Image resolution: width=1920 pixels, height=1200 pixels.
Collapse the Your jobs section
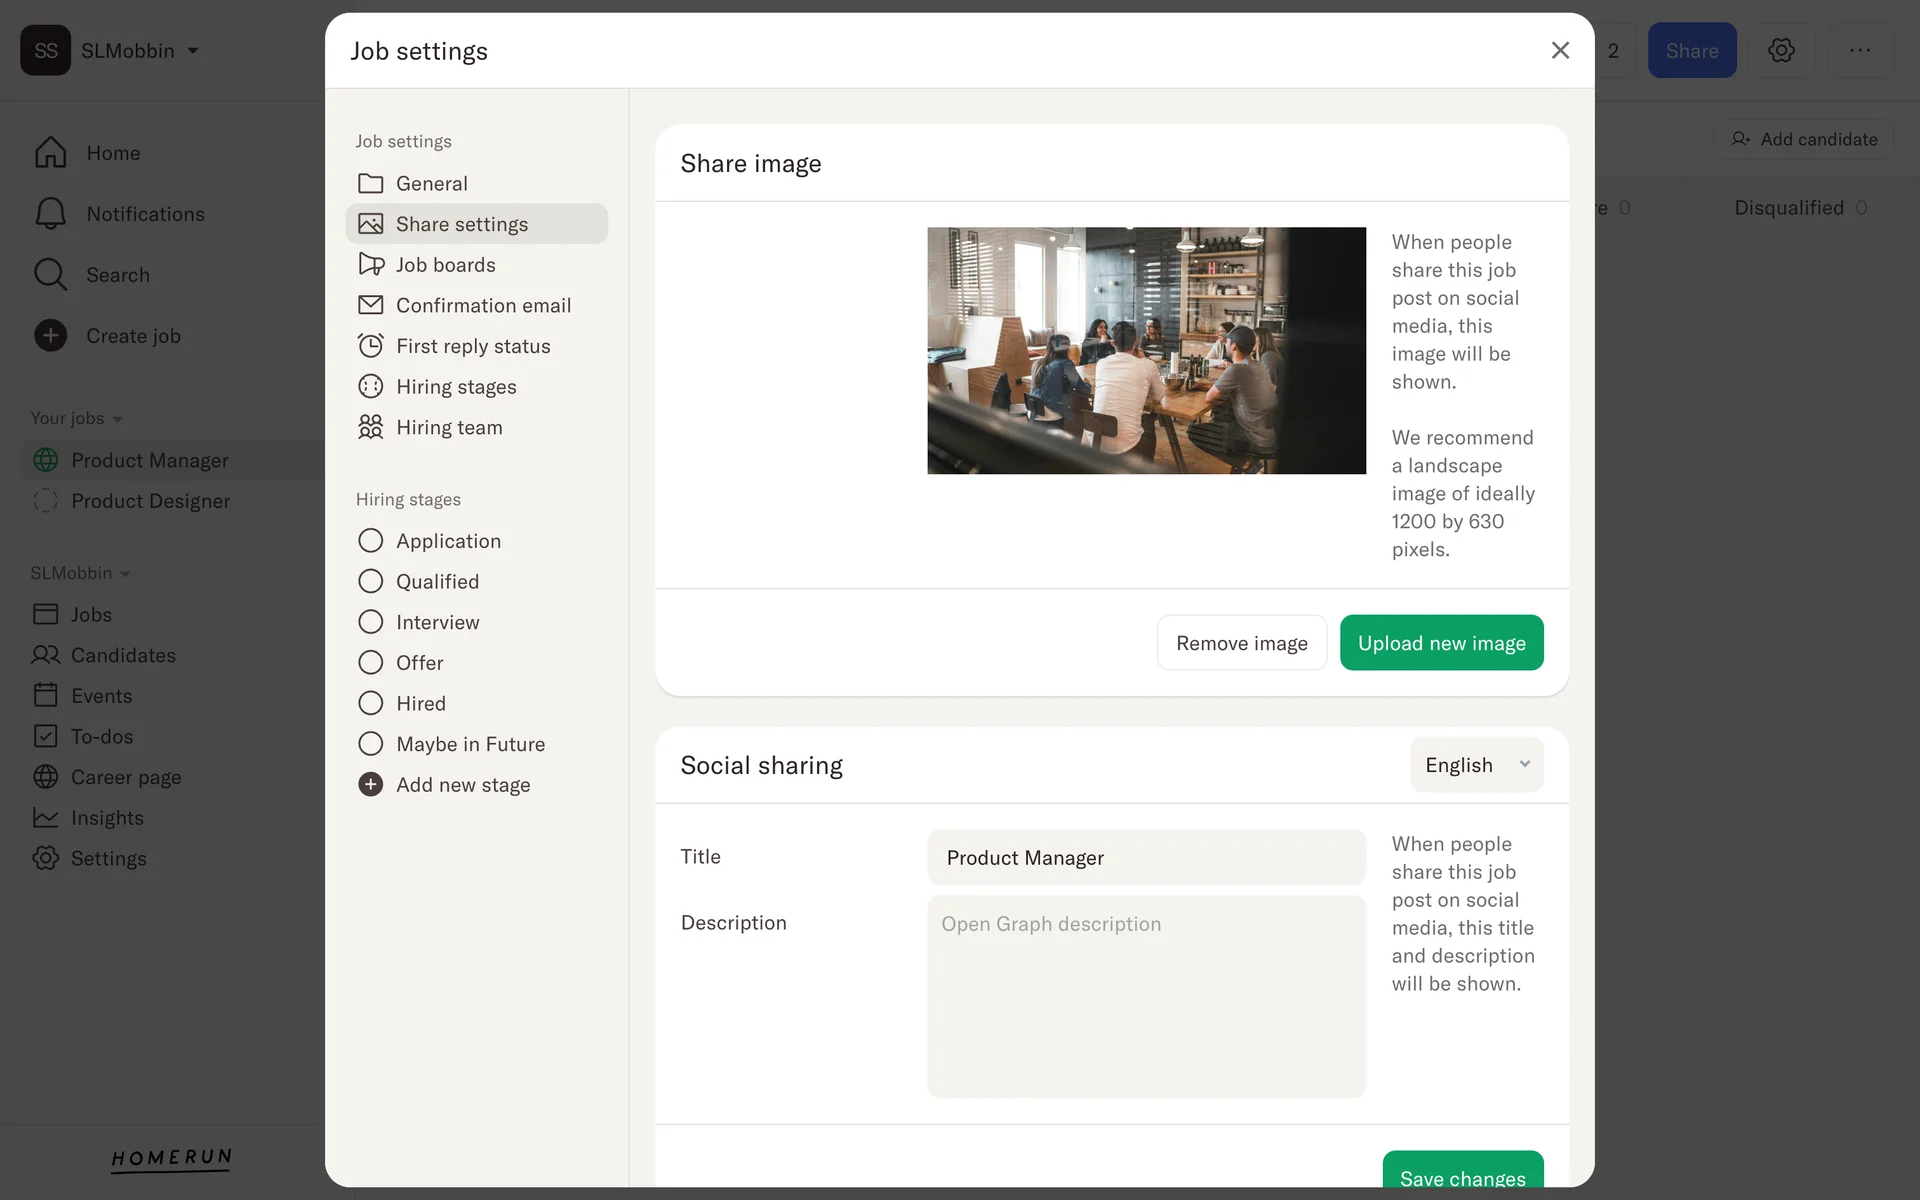(x=76, y=418)
